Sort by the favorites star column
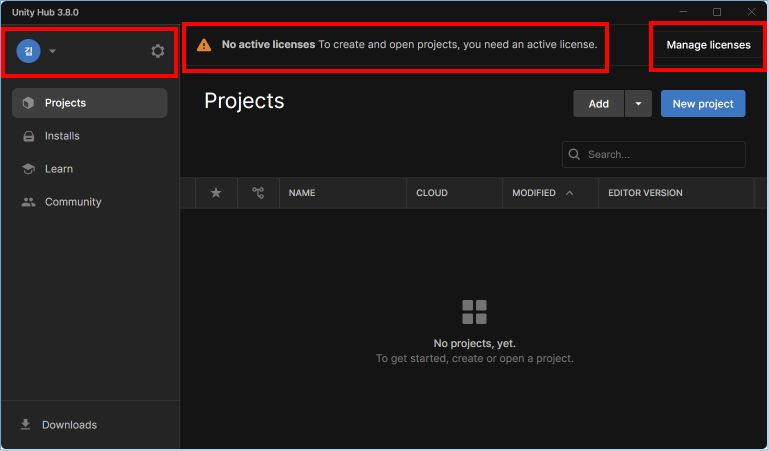 pyautogui.click(x=216, y=193)
